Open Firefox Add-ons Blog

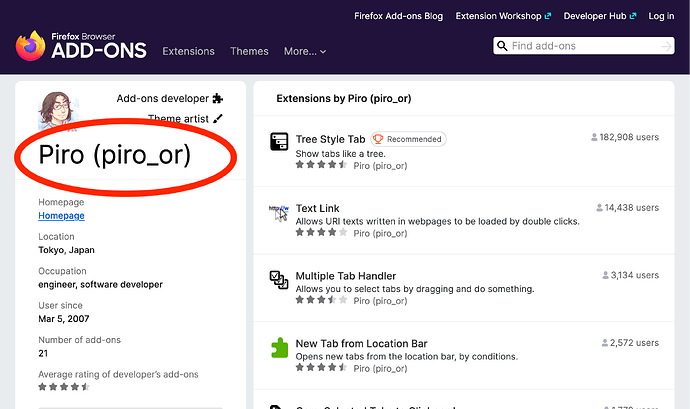pos(399,16)
